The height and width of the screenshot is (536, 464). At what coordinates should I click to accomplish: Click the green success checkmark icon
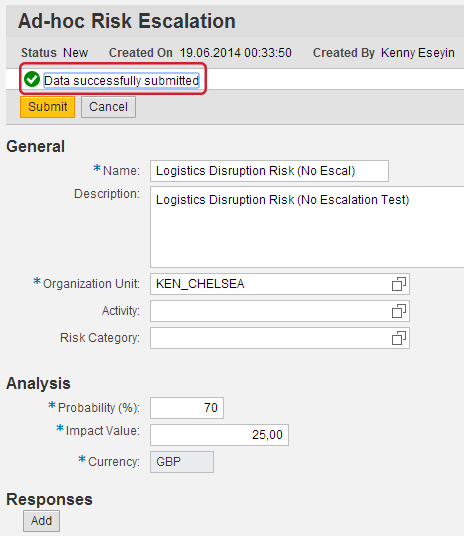pyautogui.click(x=32, y=79)
